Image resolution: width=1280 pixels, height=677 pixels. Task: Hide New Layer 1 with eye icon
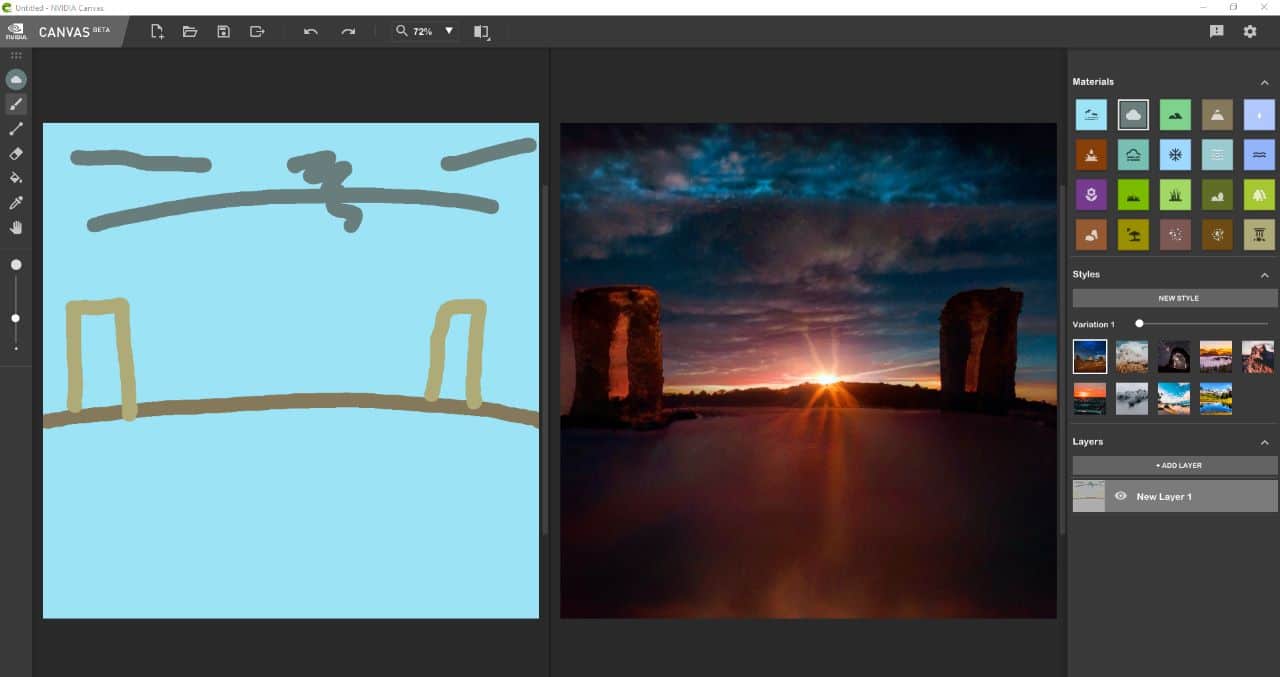pyautogui.click(x=1120, y=496)
